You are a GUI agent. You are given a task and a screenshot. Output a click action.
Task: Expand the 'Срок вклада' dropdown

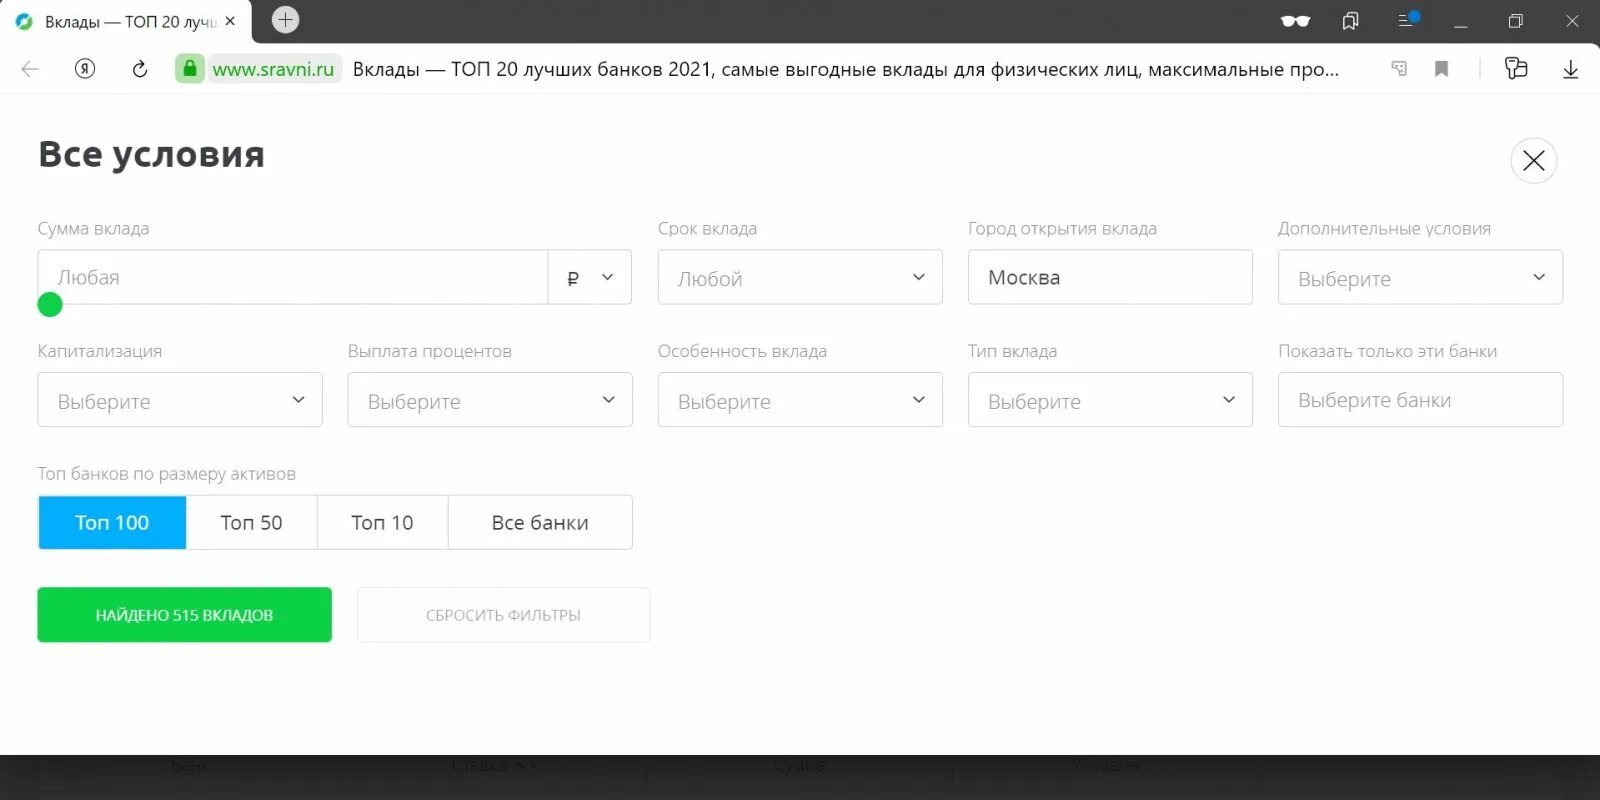click(x=799, y=277)
